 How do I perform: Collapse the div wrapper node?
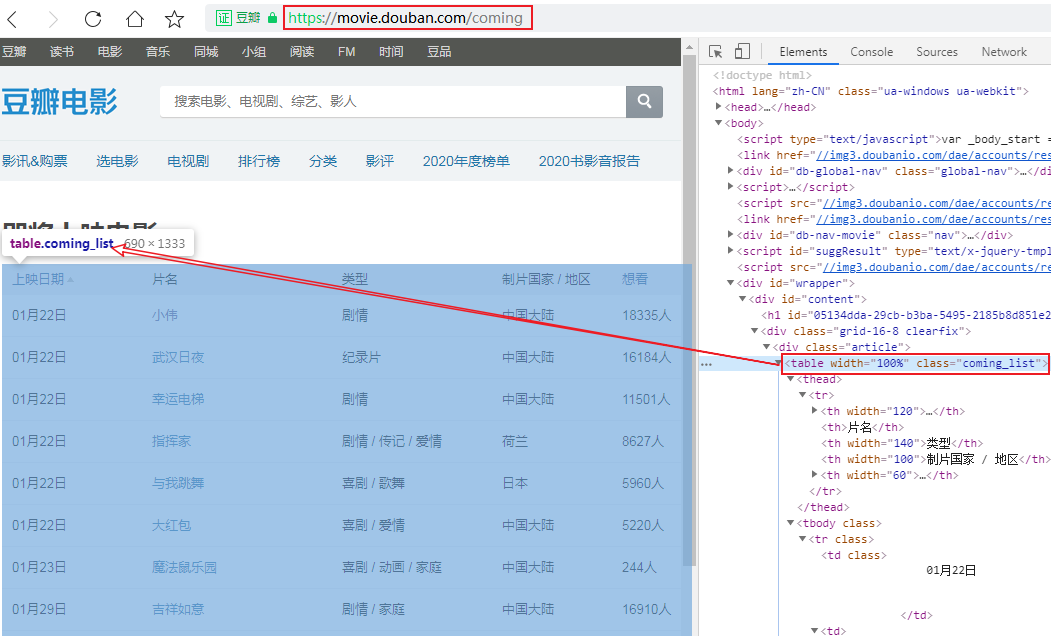pyautogui.click(x=731, y=283)
